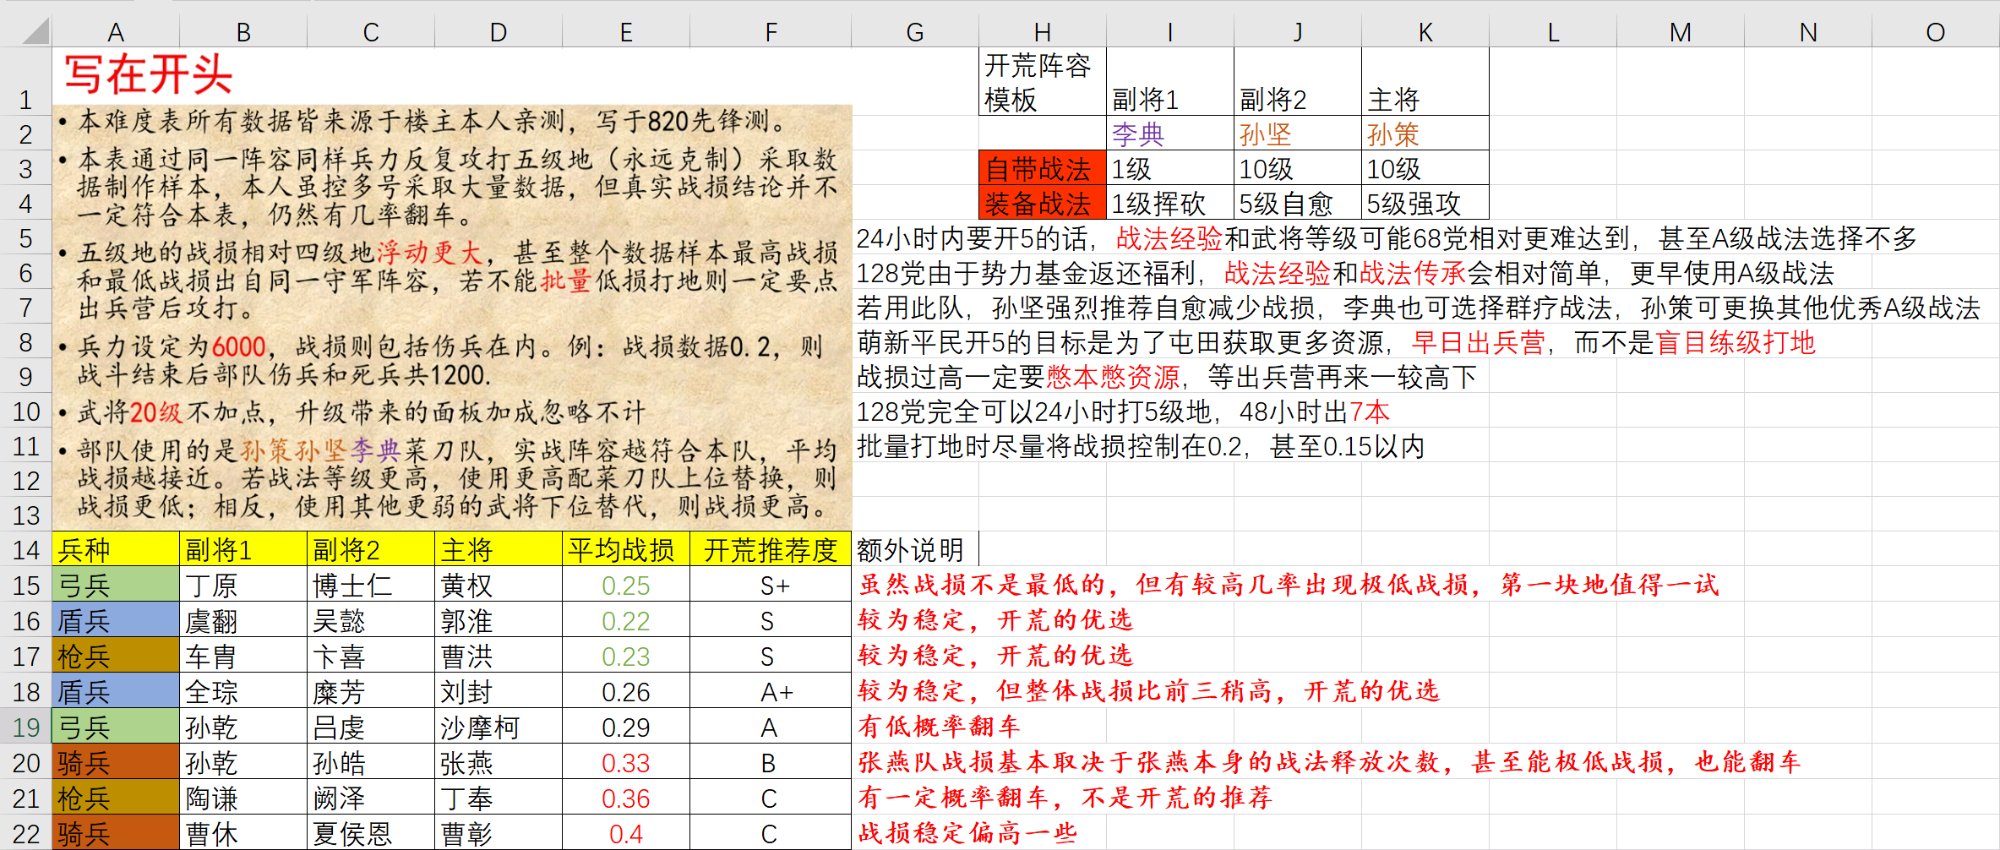Click the red 自带战法 cell
This screenshot has width=2000, height=850.
point(1042,169)
